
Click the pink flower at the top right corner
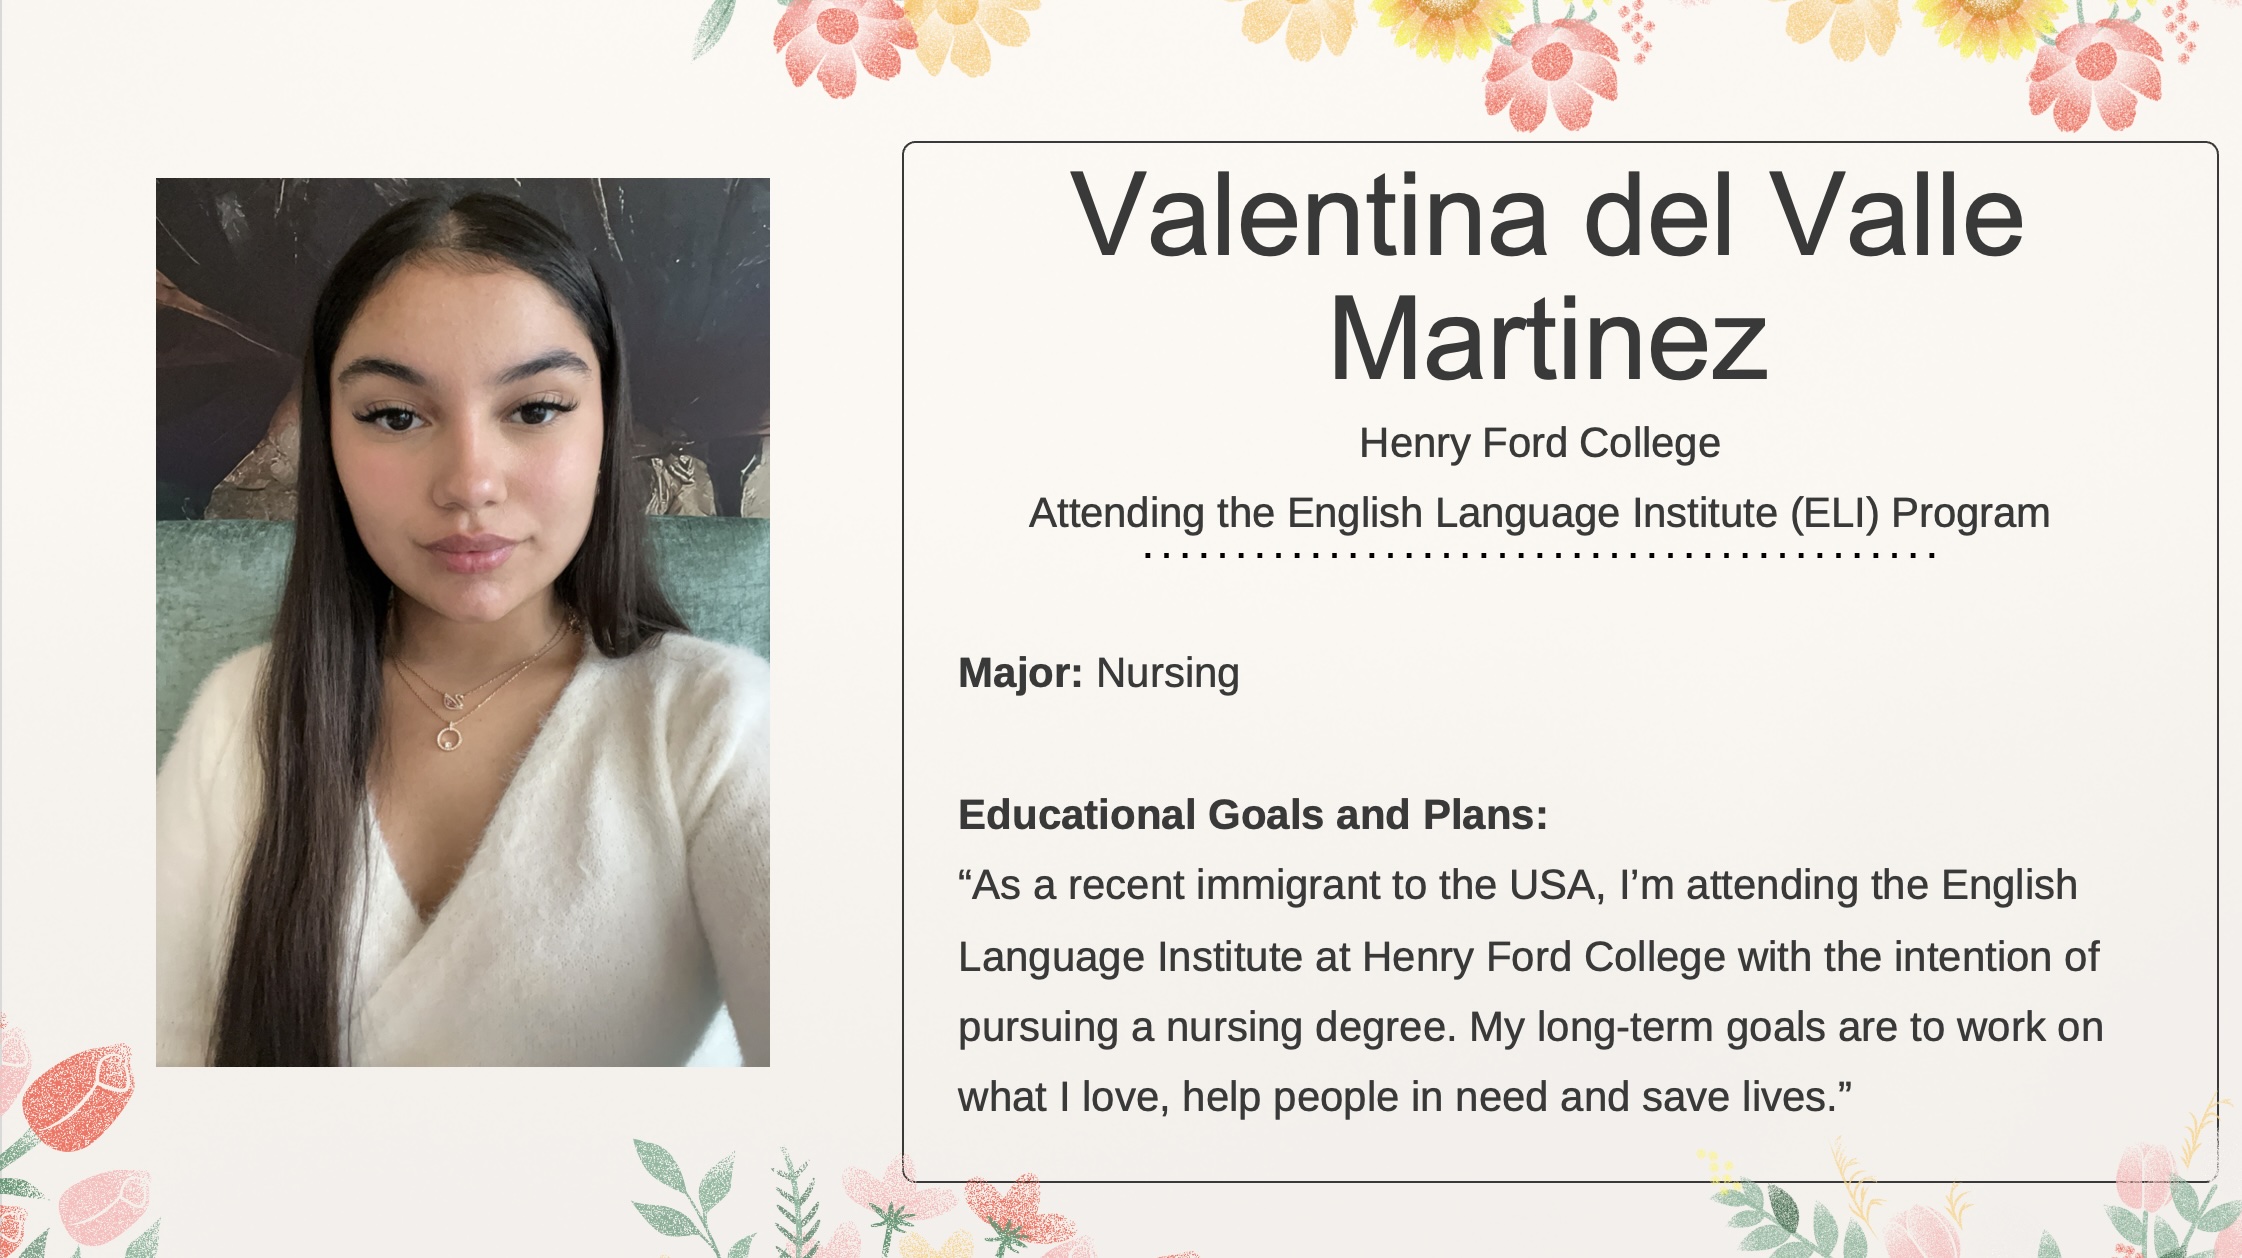tap(2095, 75)
